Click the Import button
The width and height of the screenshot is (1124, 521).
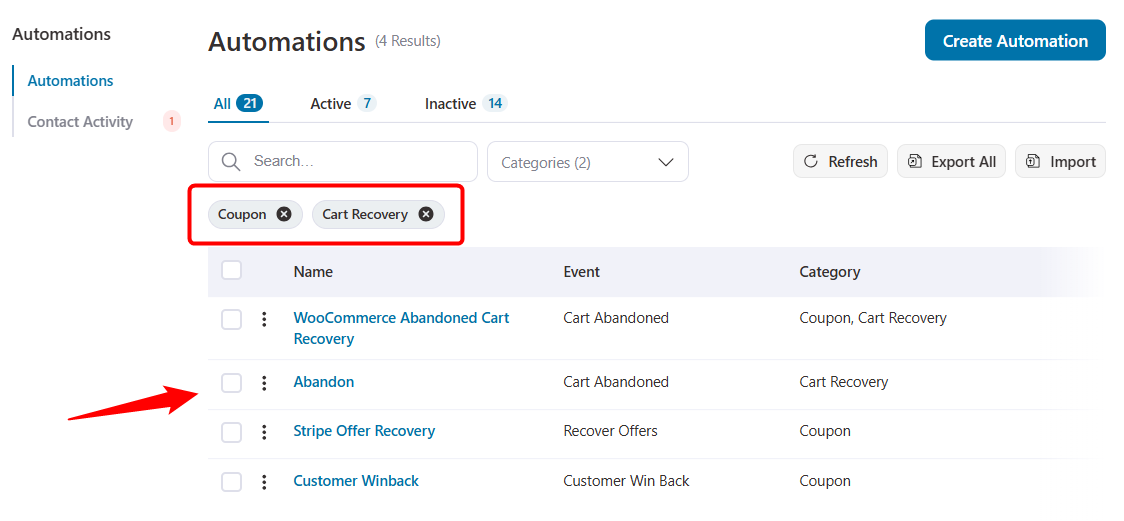coord(1060,162)
